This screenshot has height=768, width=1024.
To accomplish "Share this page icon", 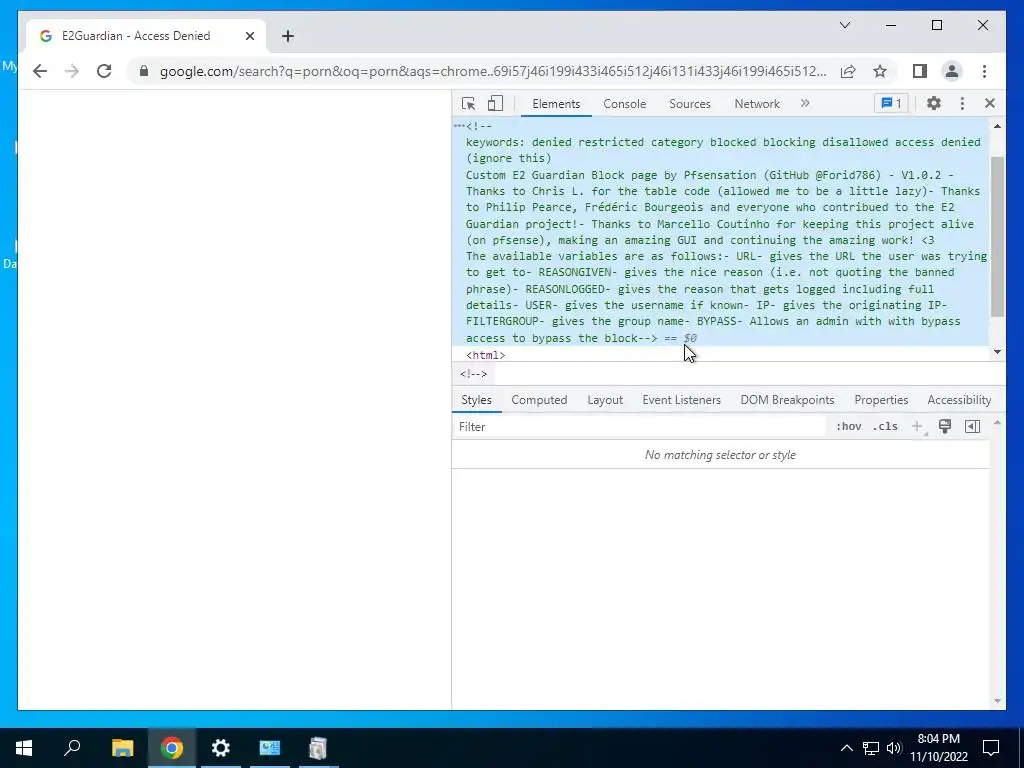I will [848, 71].
